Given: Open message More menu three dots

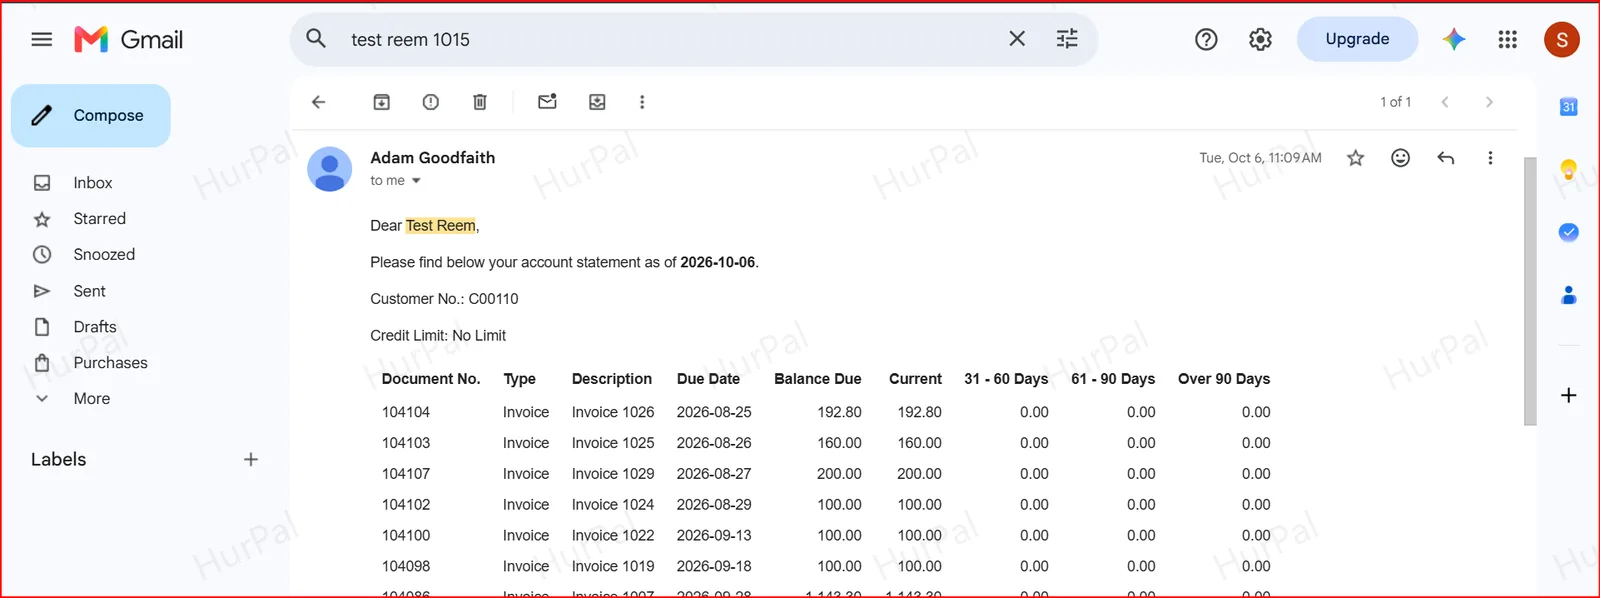Looking at the screenshot, I should point(1490,158).
